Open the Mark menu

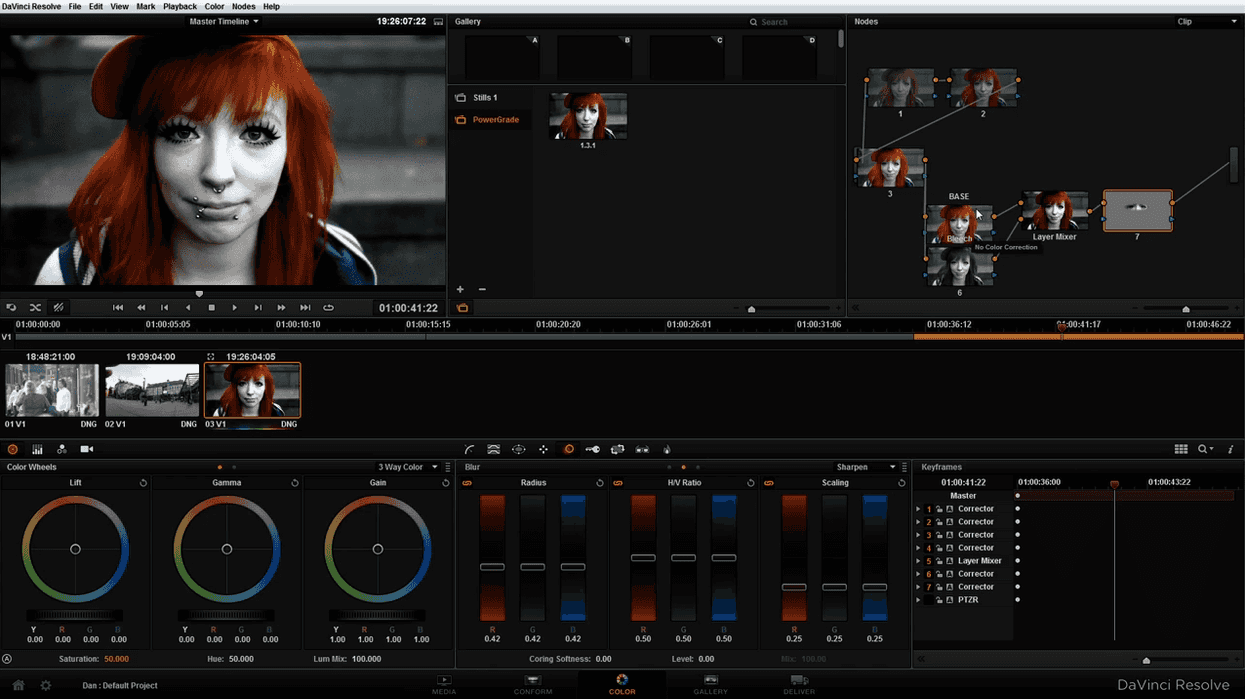(146, 6)
